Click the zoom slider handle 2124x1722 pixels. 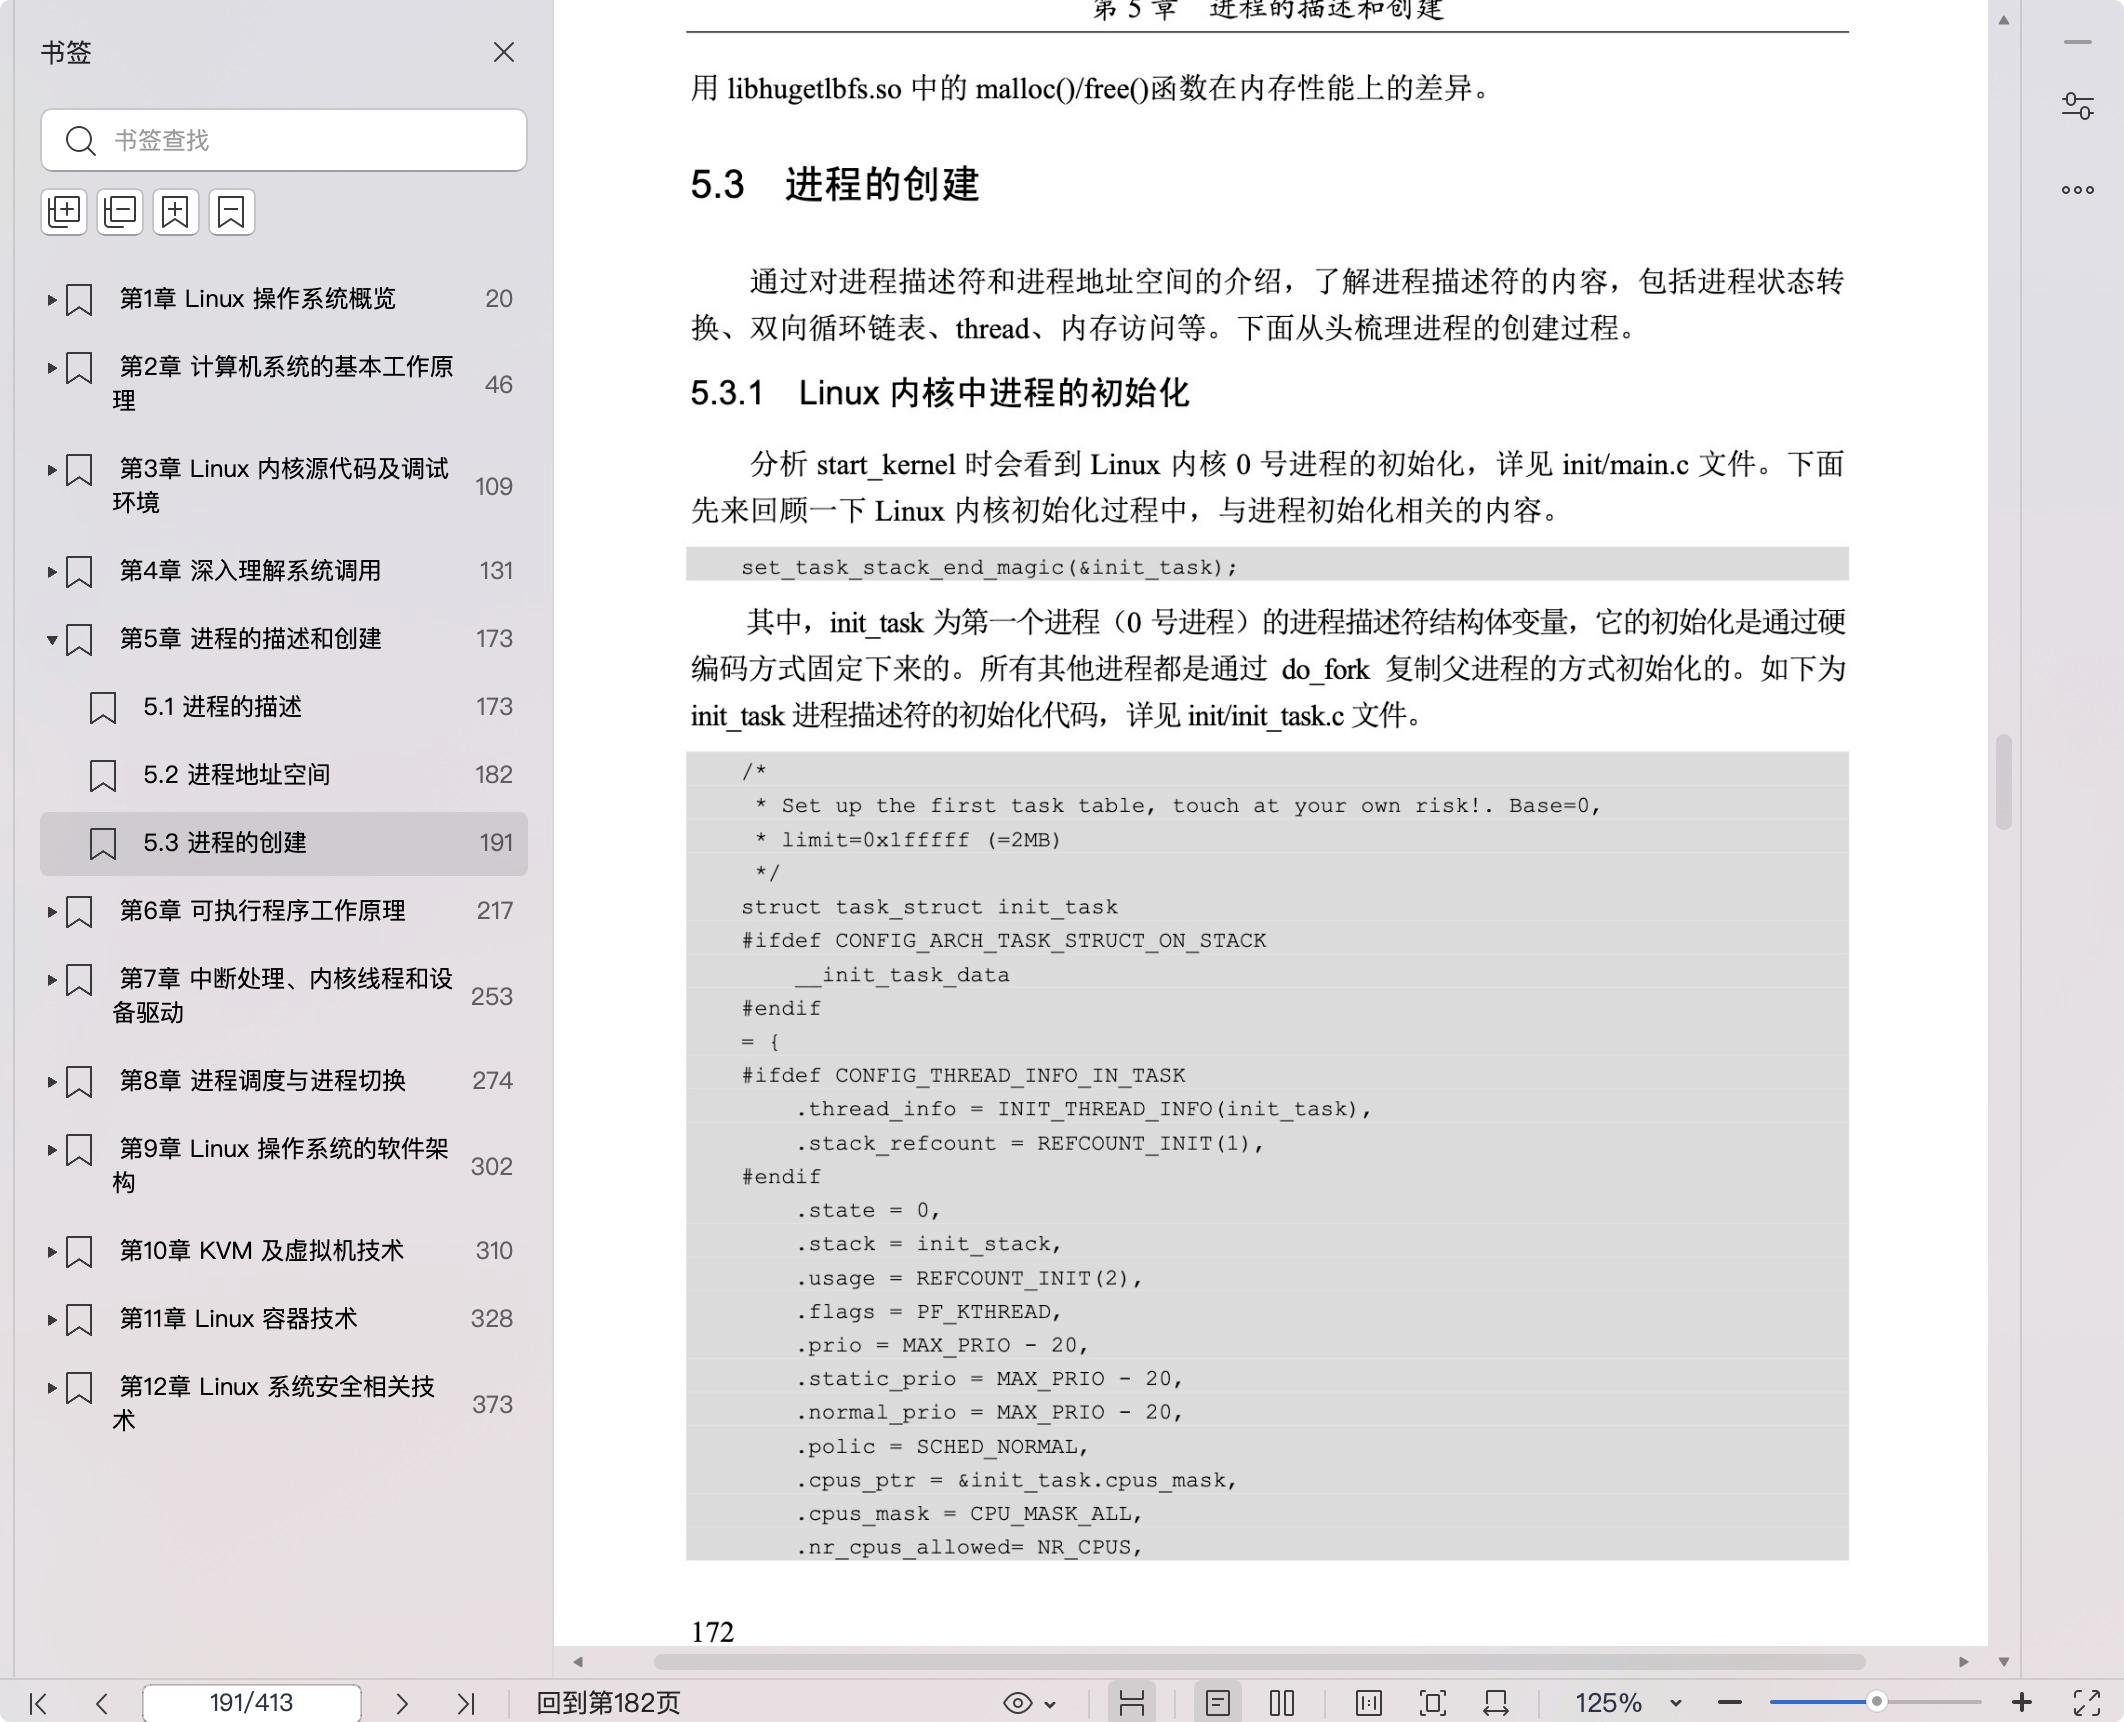pyautogui.click(x=1877, y=1702)
